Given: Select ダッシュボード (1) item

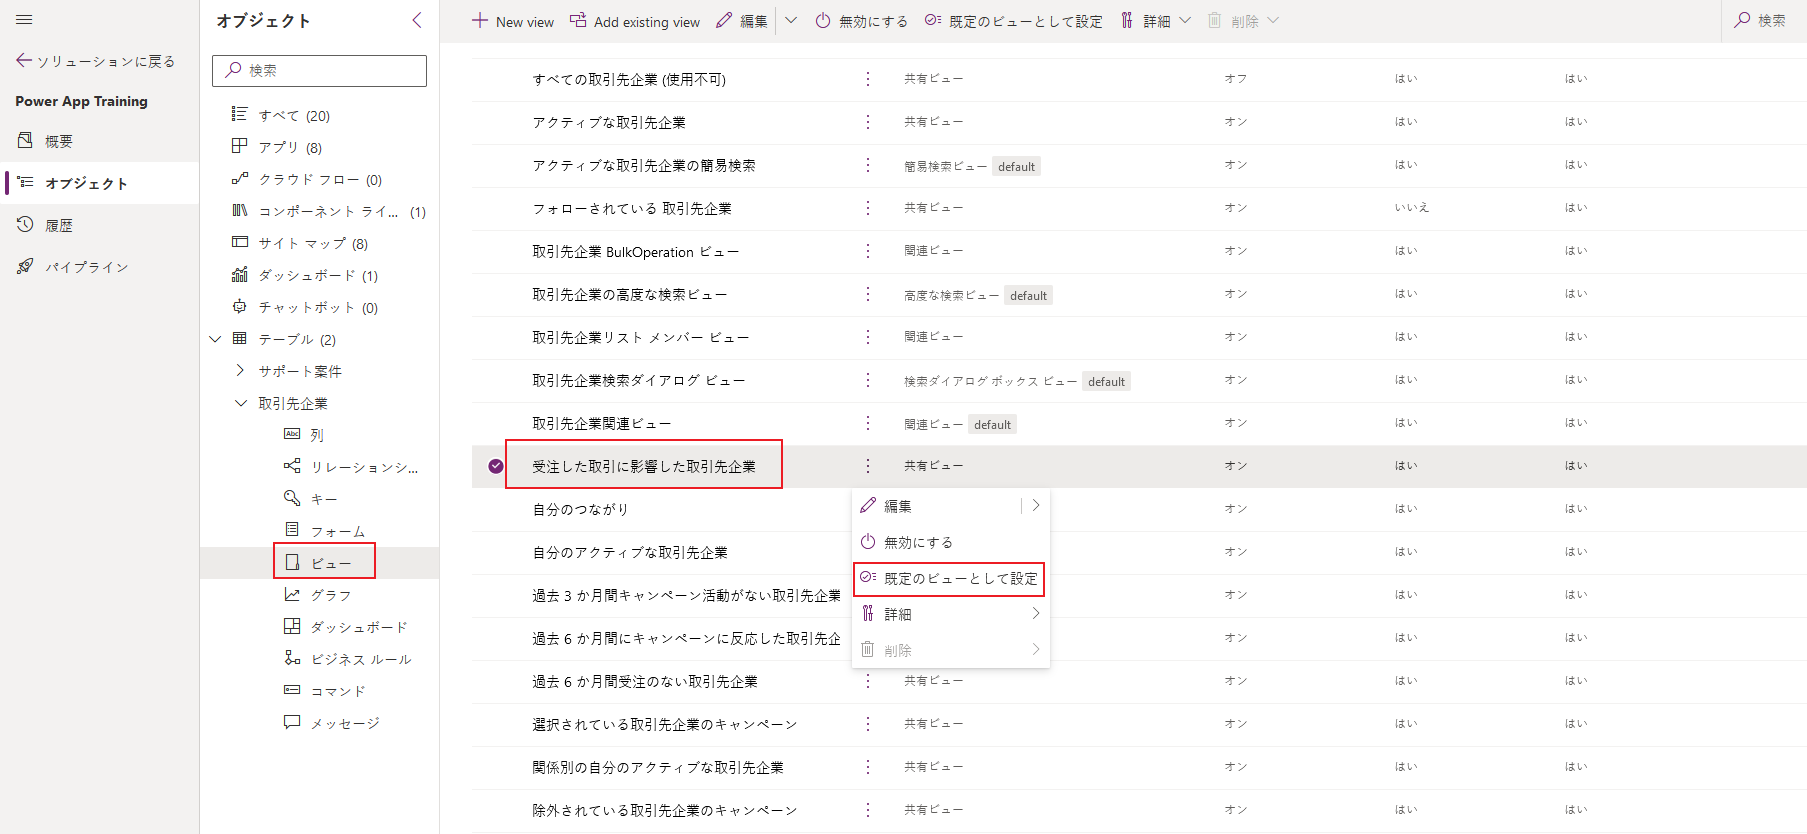Looking at the screenshot, I should [318, 275].
